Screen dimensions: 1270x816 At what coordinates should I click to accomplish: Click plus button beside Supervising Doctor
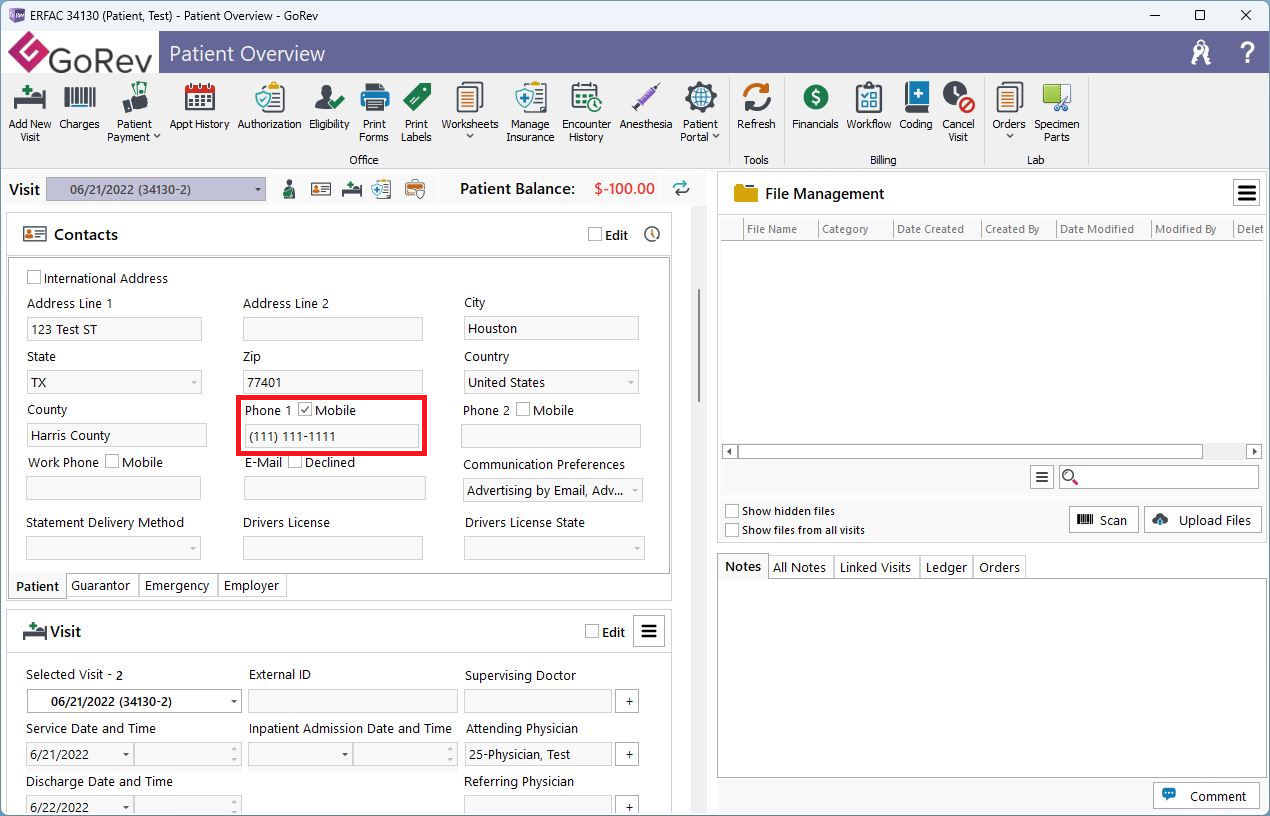pyautogui.click(x=629, y=701)
